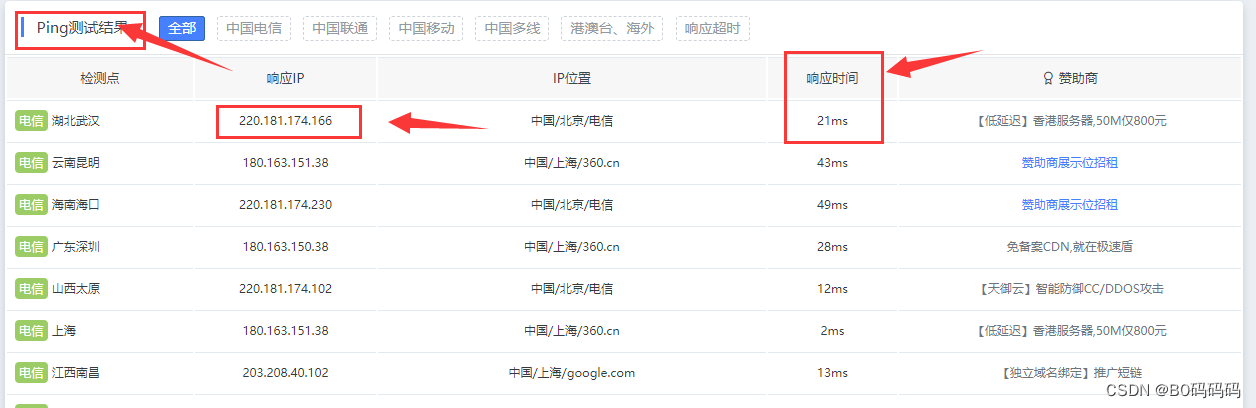Filter results by 中国电信

254,28
